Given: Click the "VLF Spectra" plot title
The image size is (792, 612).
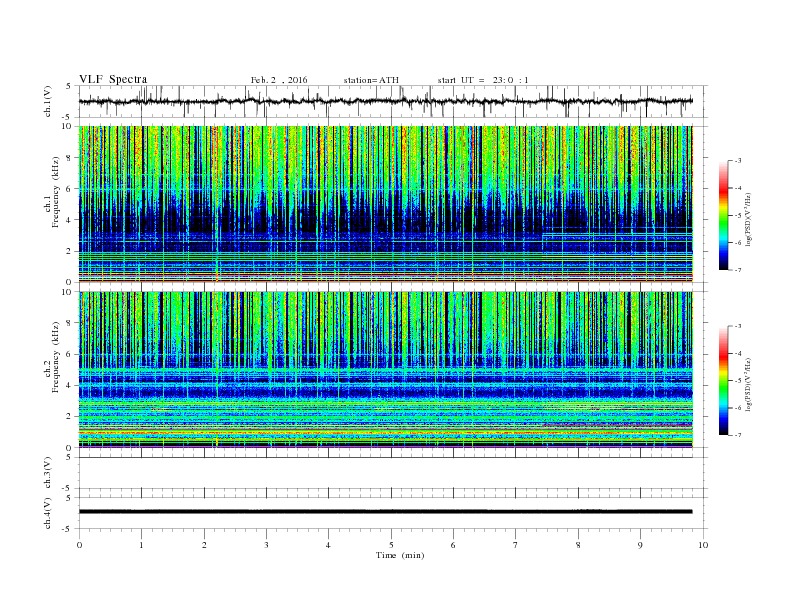Looking at the screenshot, I should point(113,79).
